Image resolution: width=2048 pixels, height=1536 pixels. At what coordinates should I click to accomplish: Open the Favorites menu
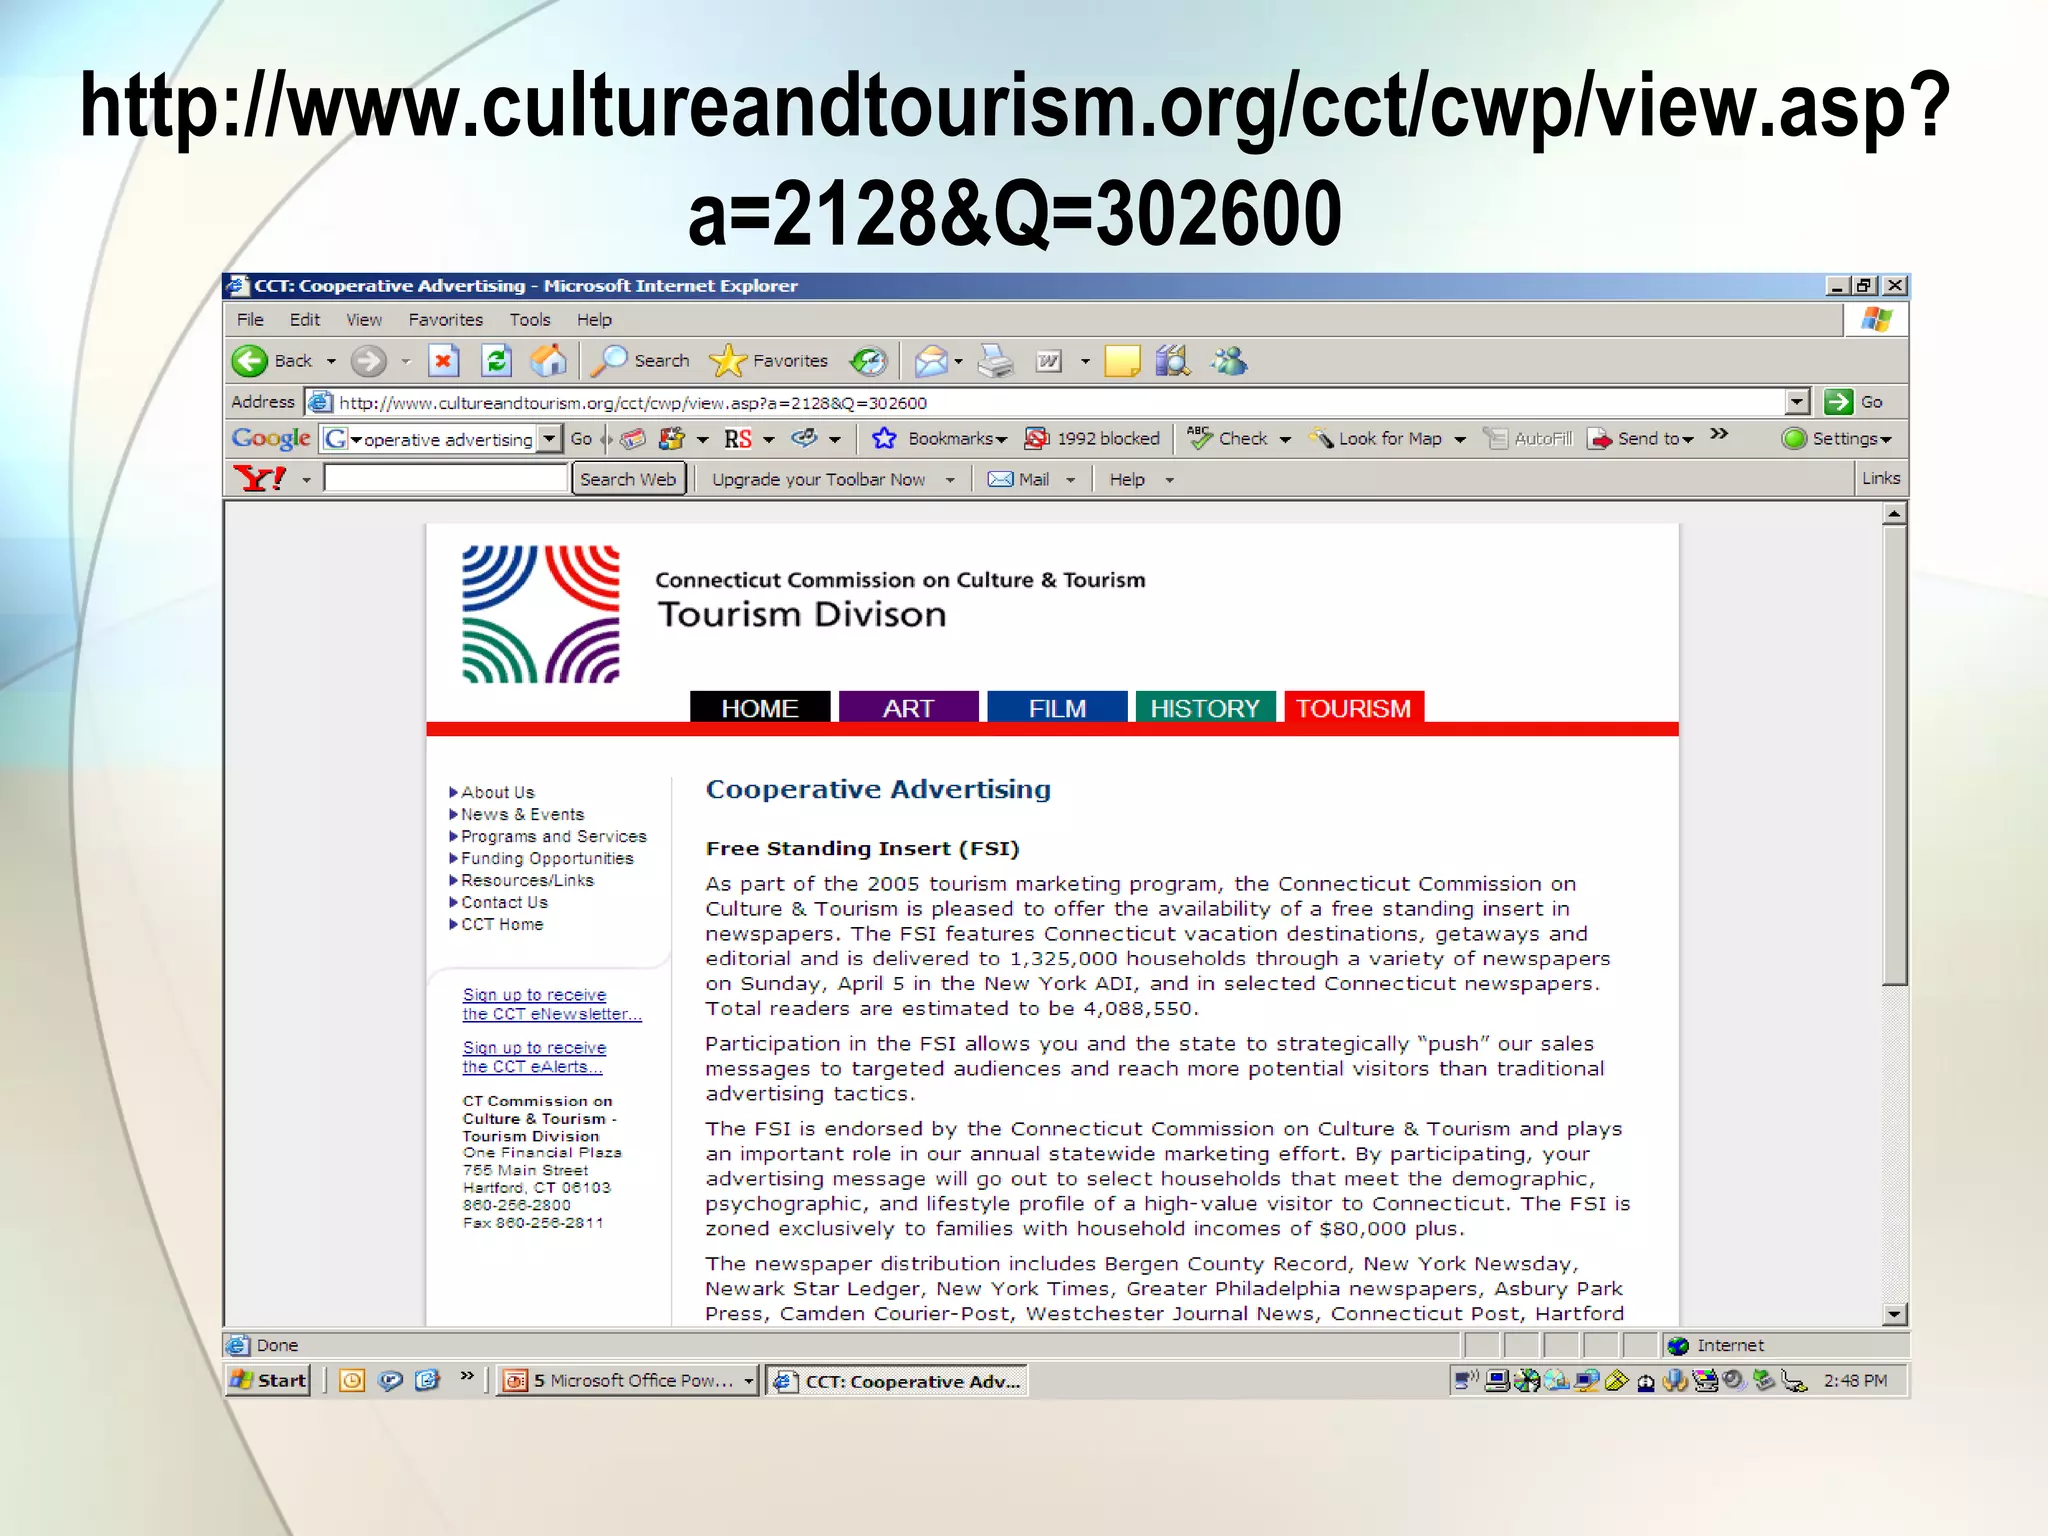445,320
